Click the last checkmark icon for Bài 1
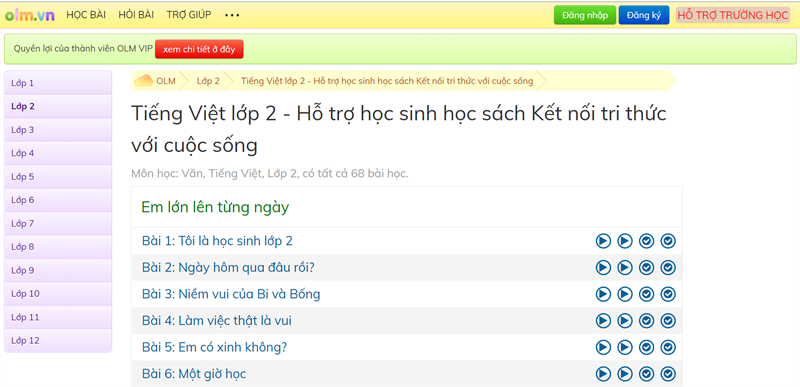The image size is (800, 387). click(668, 241)
